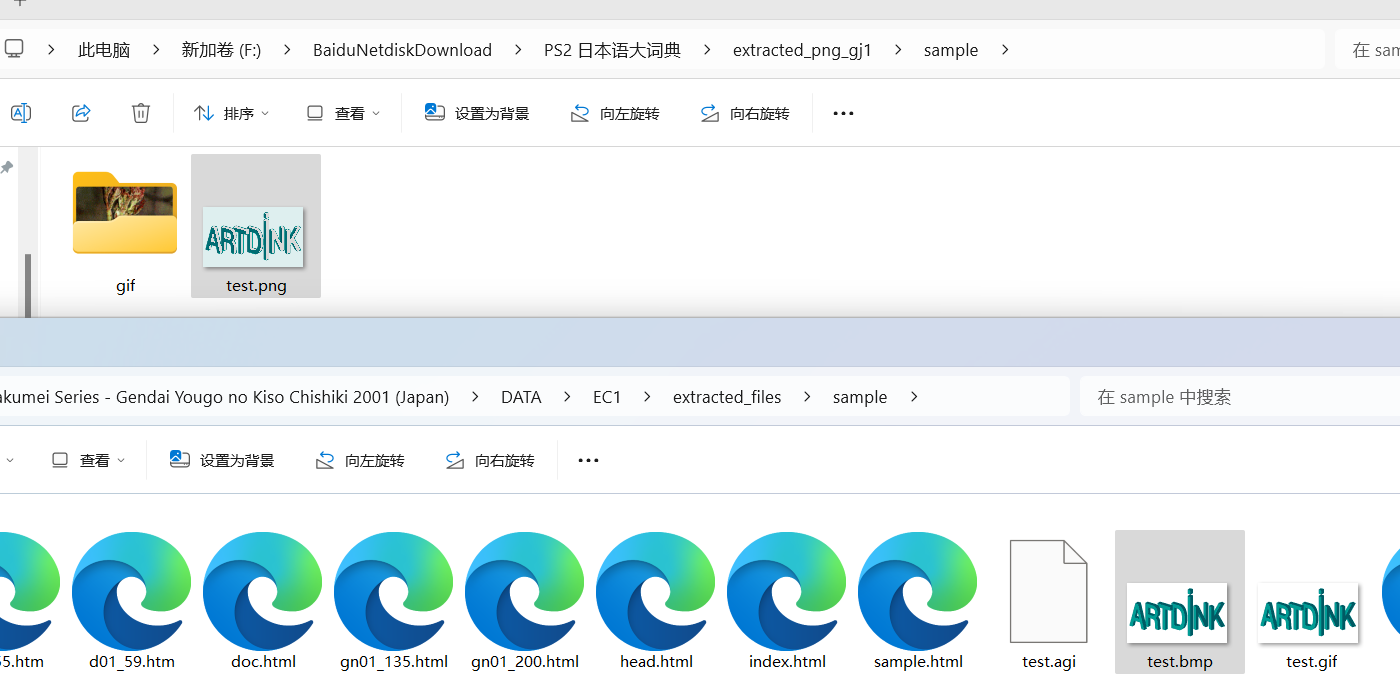Select the test.agi file icon
Screen dimensions: 1400x698
(x=1048, y=591)
